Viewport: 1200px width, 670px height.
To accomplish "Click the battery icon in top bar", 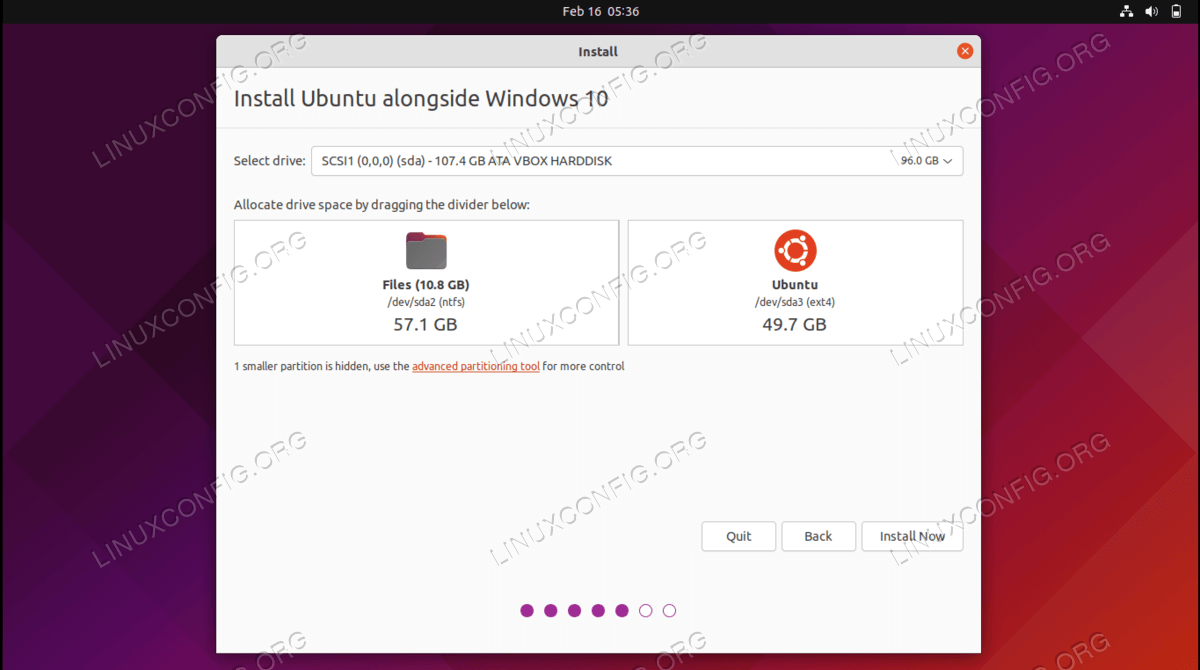I will pyautogui.click(x=1176, y=12).
